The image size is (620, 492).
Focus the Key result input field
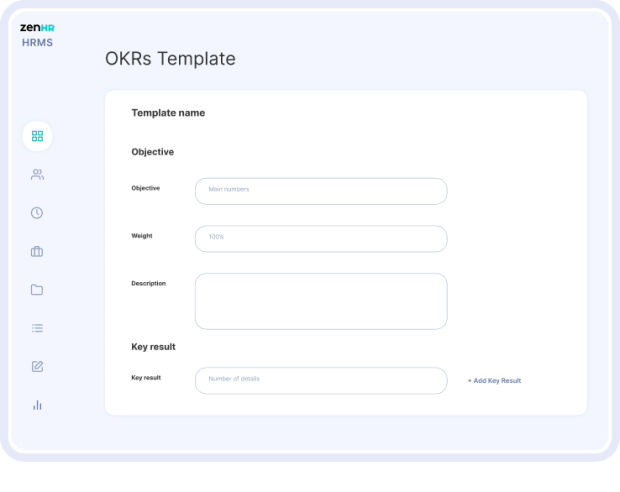pos(321,380)
